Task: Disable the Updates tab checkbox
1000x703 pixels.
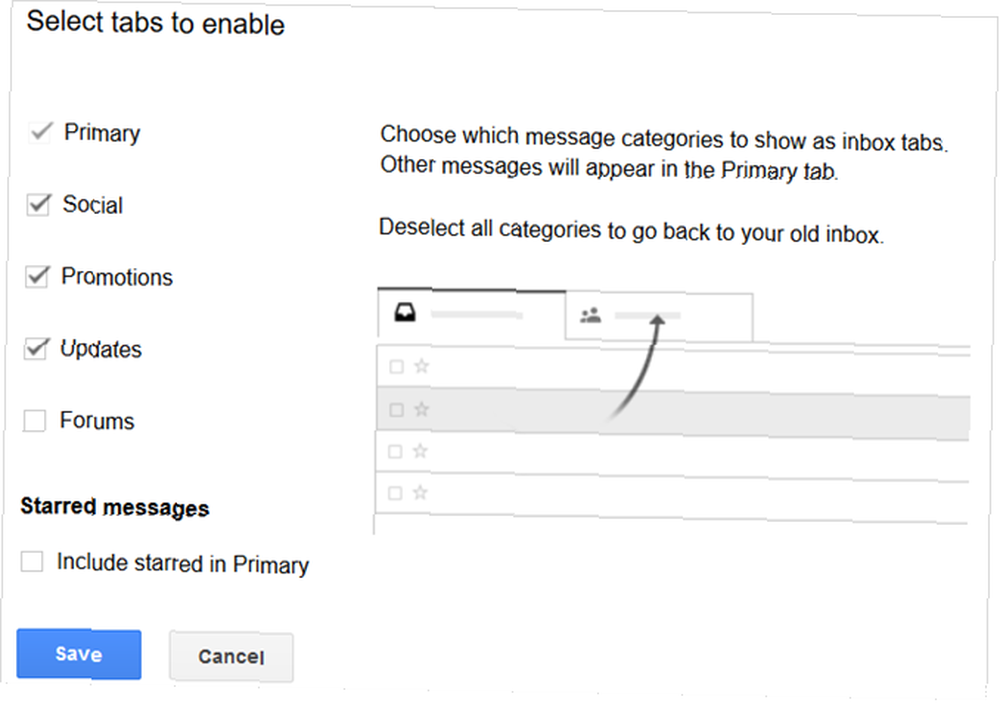Action: pyautogui.click(x=36, y=349)
